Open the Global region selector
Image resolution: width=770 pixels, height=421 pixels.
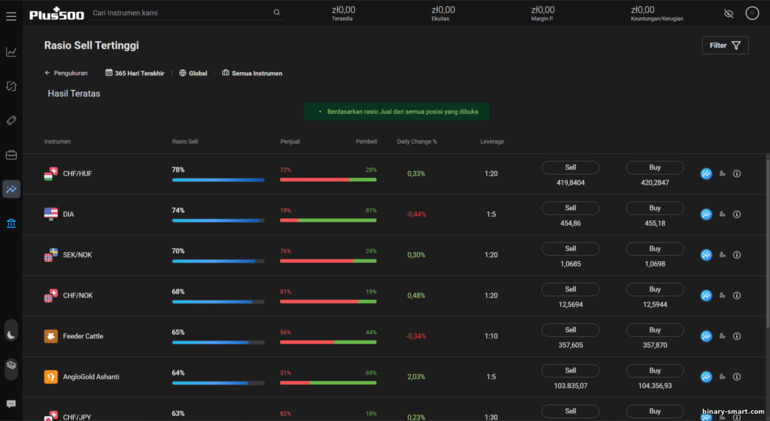pyautogui.click(x=193, y=73)
